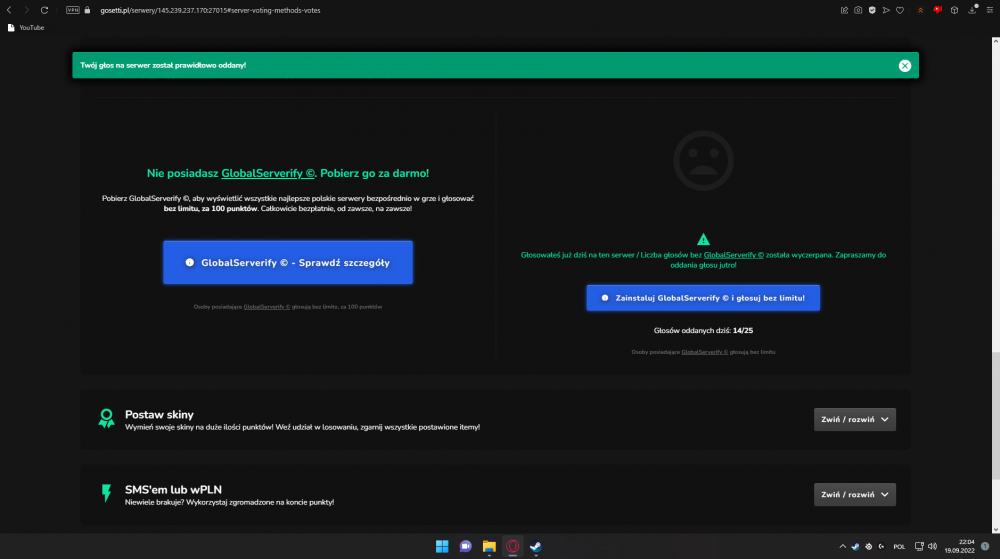Viewport: 1000px width, 559px height.
Task: Go back with the browser back arrow
Action: [x=9, y=10]
